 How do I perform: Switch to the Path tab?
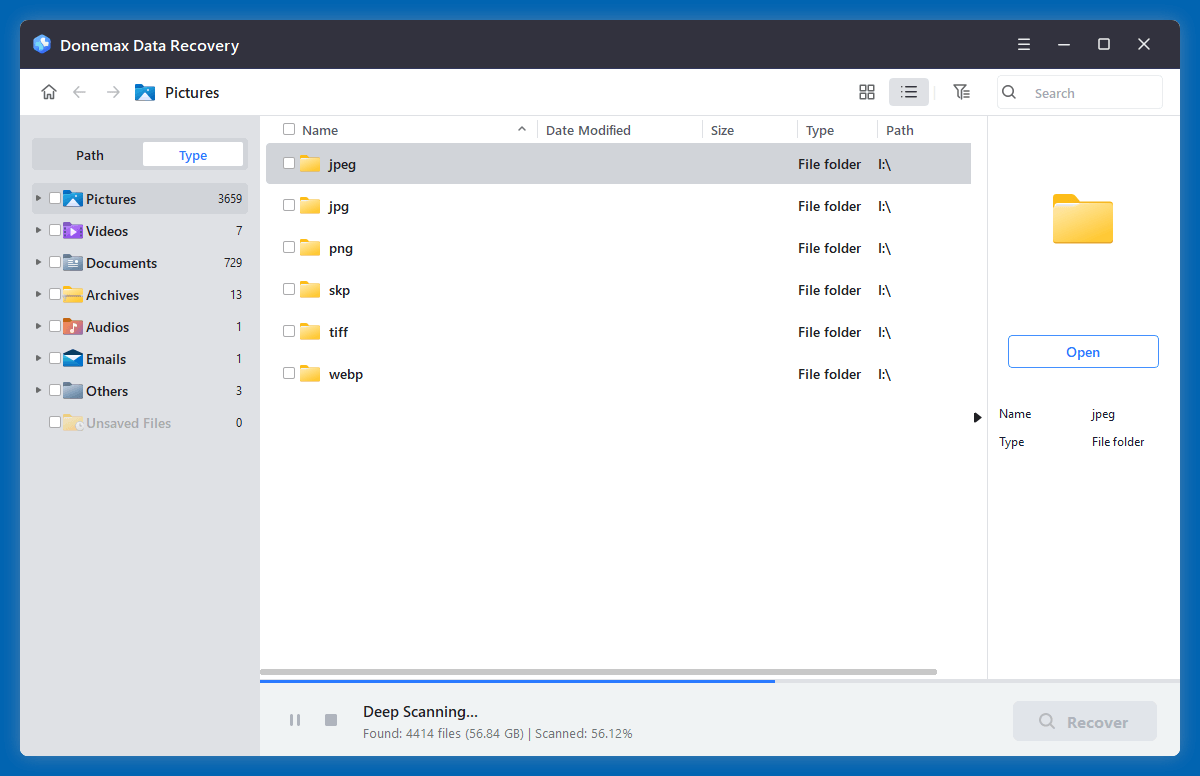click(x=89, y=154)
